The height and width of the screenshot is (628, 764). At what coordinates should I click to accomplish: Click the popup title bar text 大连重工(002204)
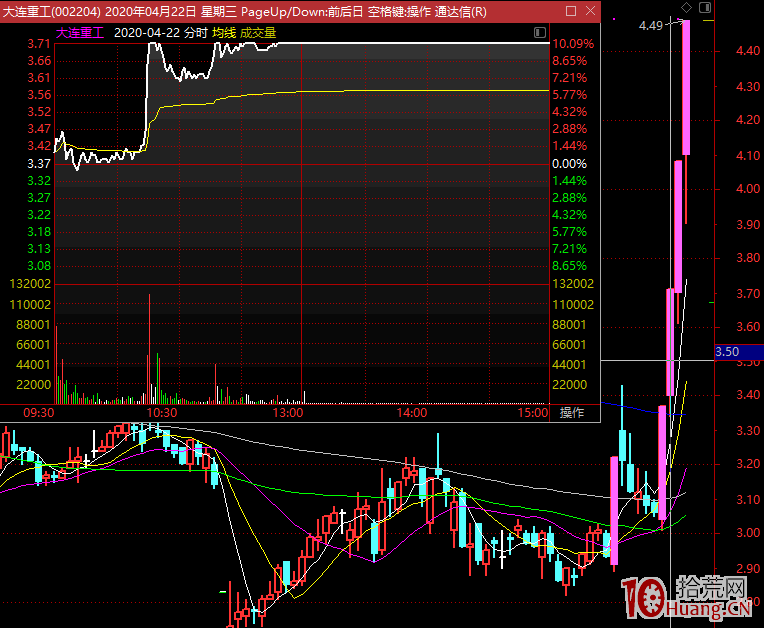52,11
